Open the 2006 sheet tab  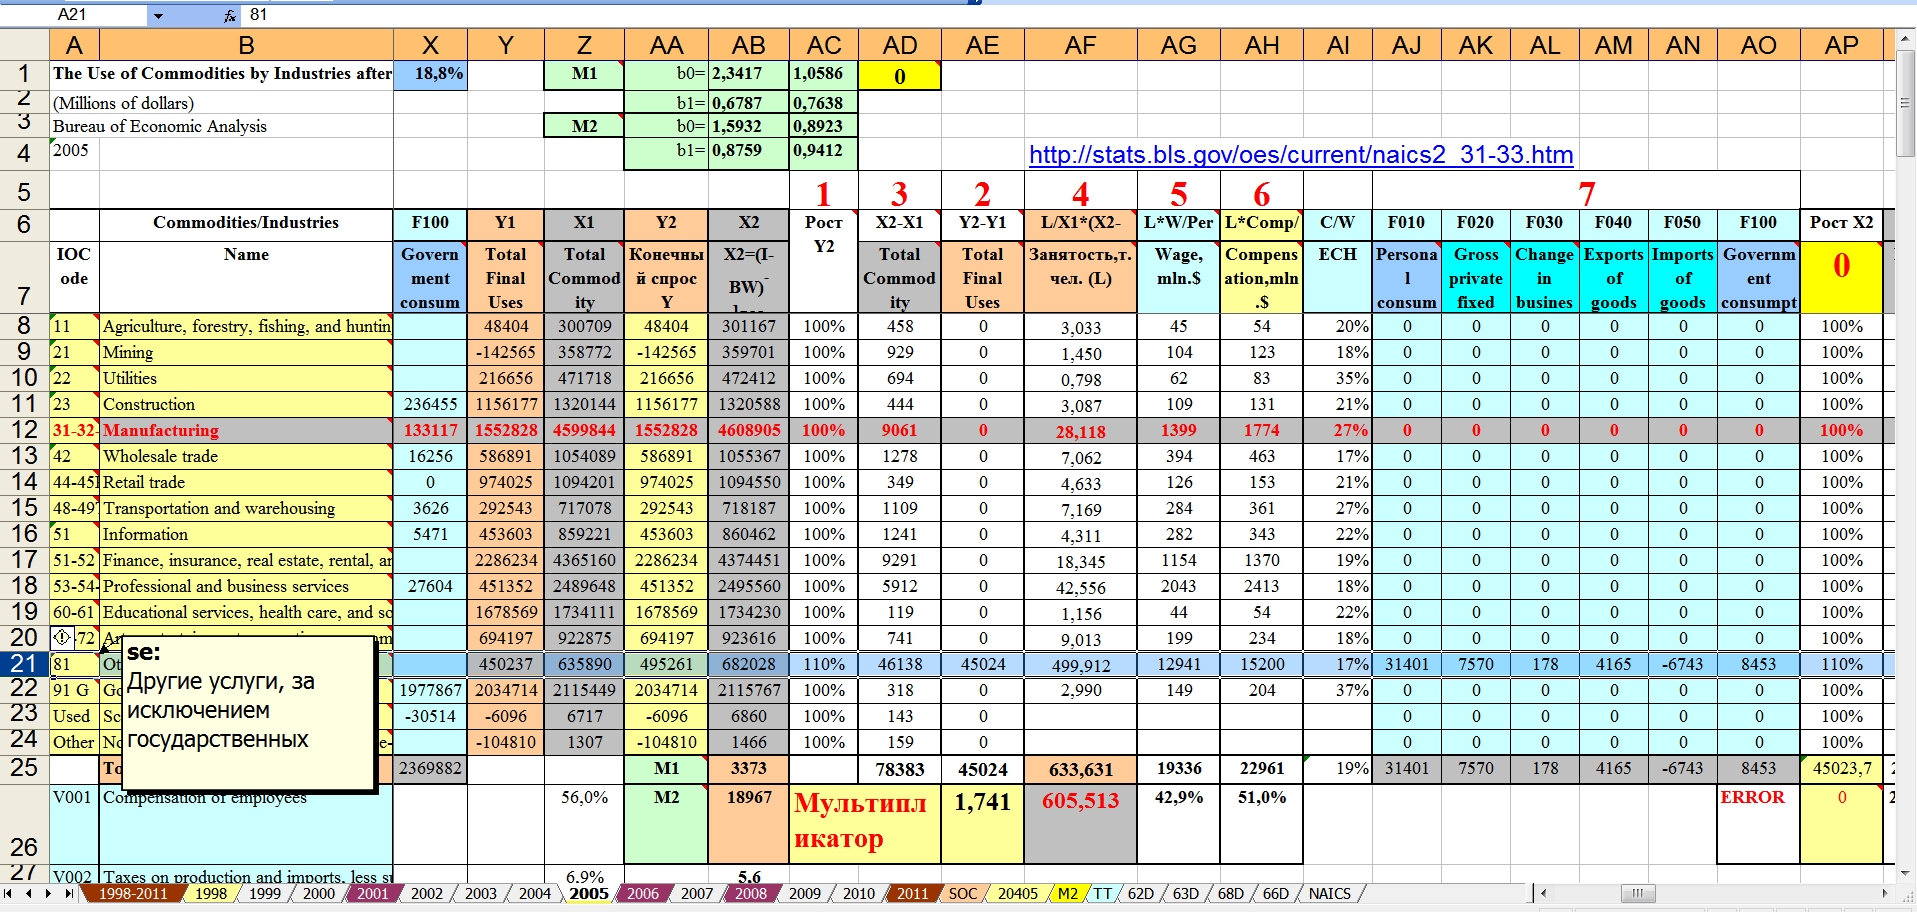[x=642, y=893]
